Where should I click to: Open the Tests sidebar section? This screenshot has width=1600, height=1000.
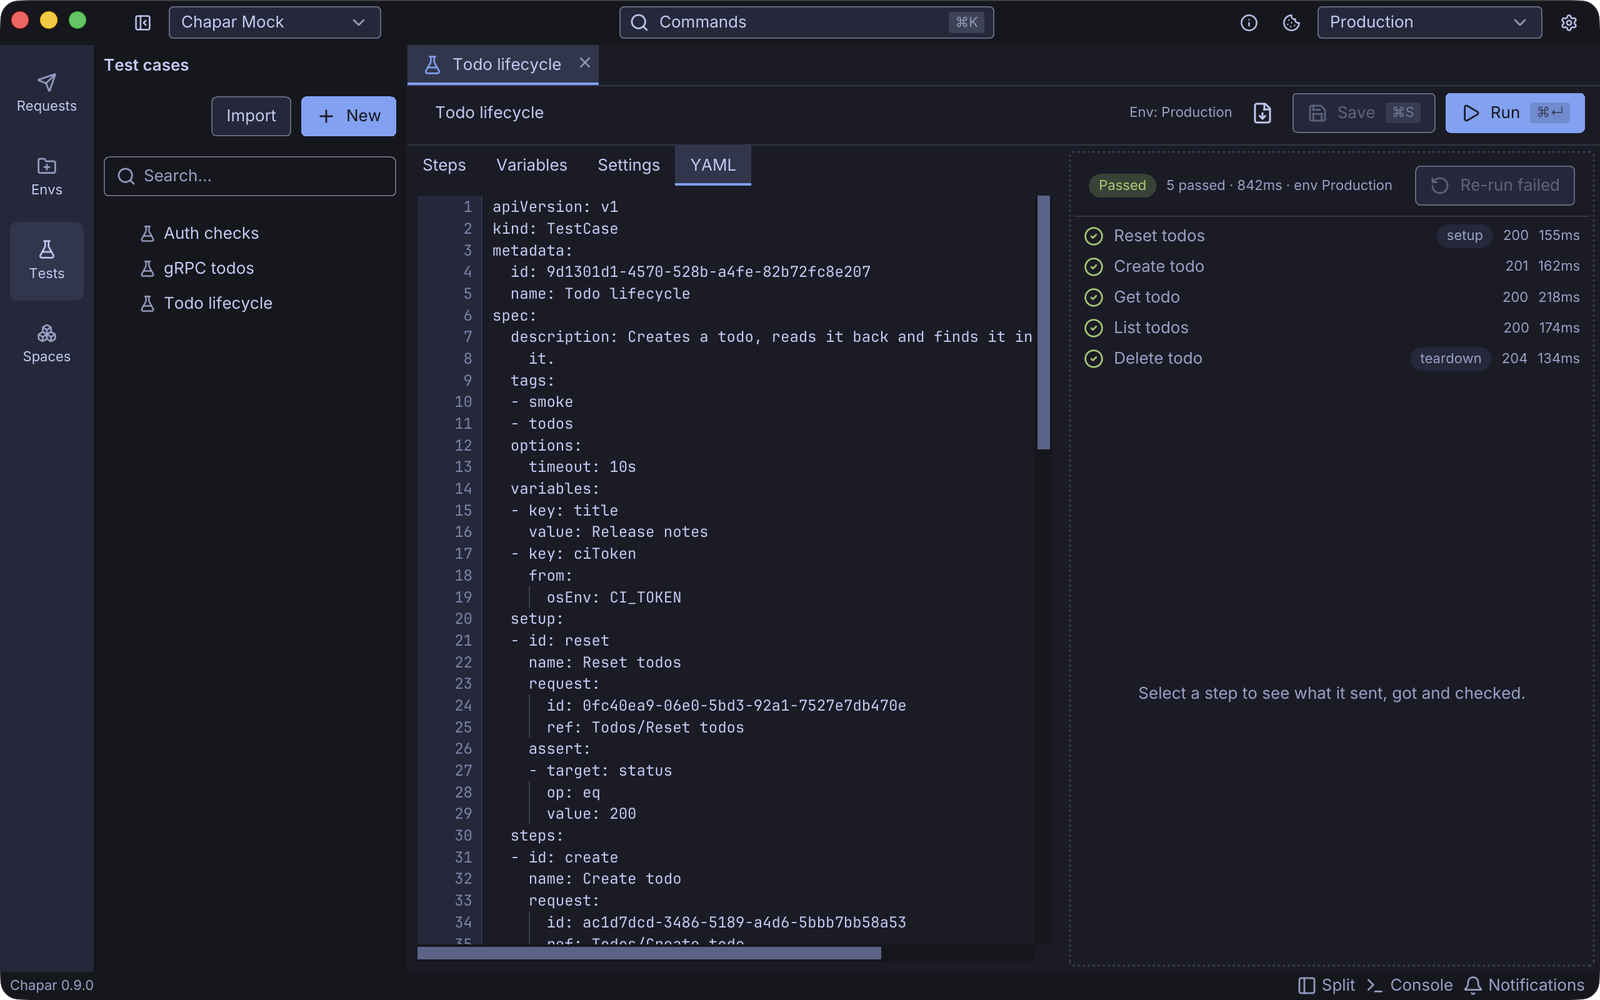(x=47, y=260)
